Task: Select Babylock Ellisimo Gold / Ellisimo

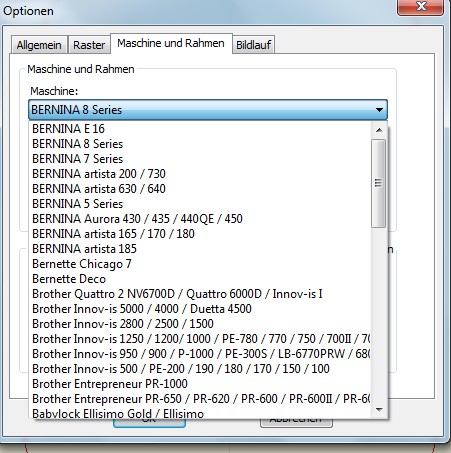Action: 201,413
